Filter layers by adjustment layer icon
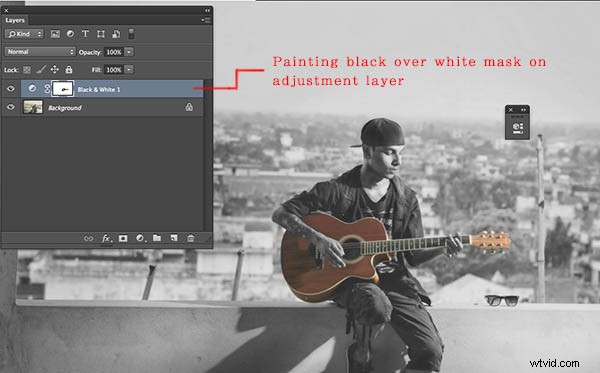This screenshot has width=600, height=373. pyautogui.click(x=70, y=34)
